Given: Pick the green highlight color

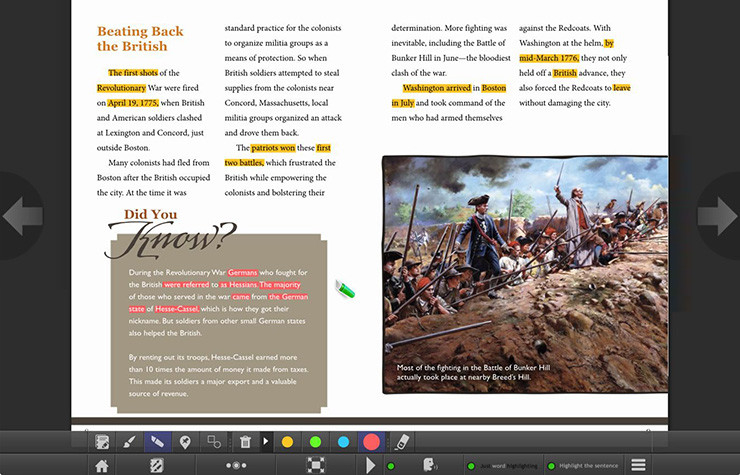Looking at the screenshot, I should (315, 442).
